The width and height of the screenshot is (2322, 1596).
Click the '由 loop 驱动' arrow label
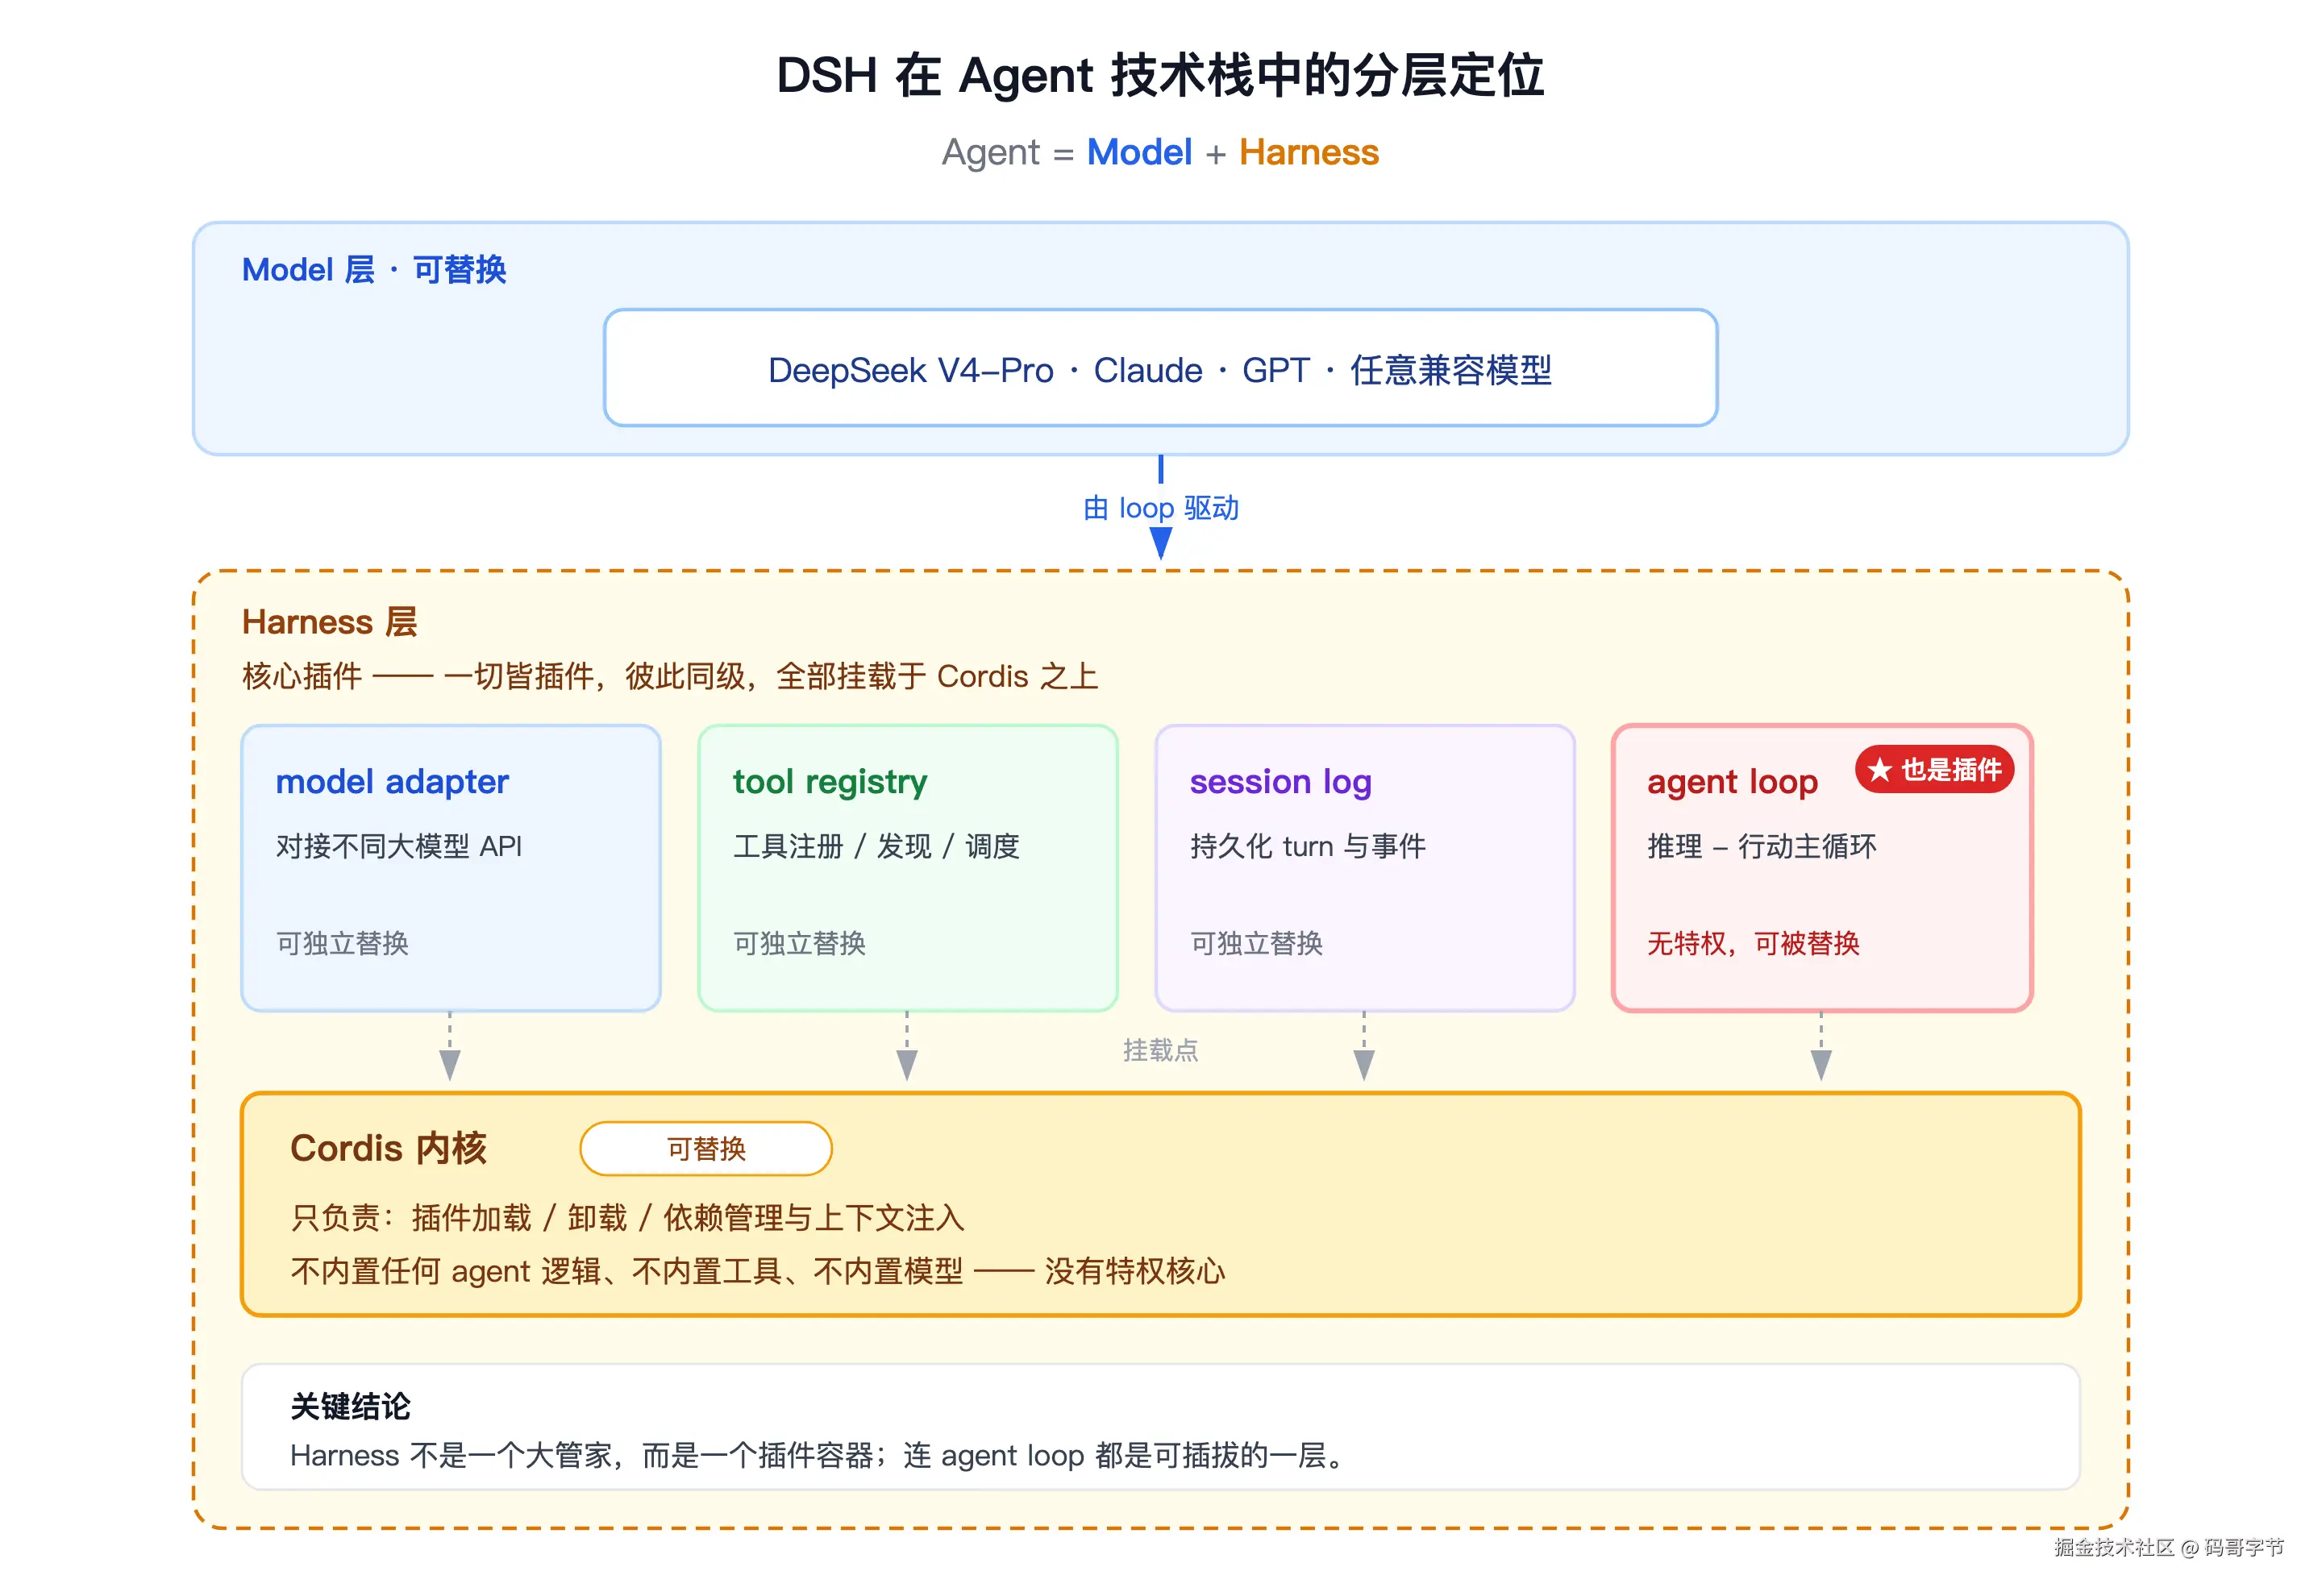click(1160, 508)
